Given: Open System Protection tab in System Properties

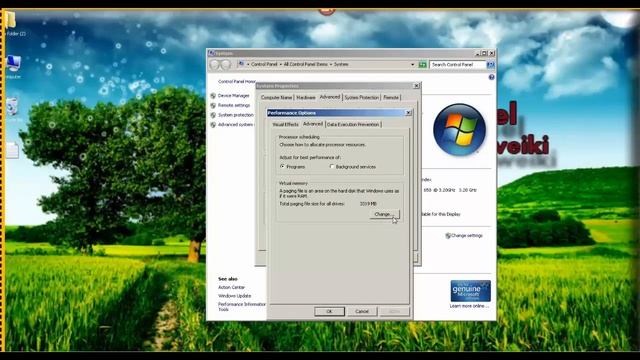Looking at the screenshot, I should (362, 98).
